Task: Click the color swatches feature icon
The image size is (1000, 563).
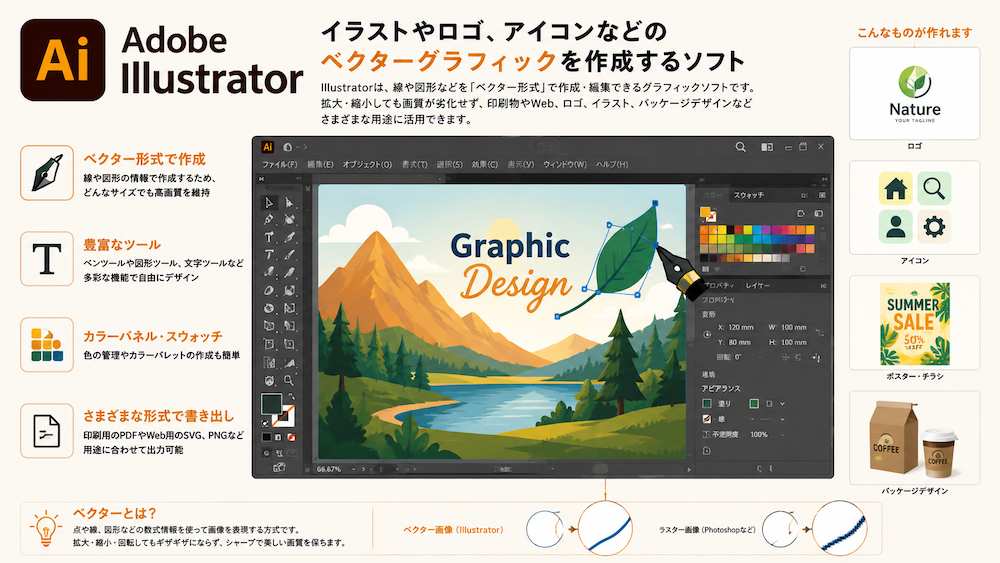Action: tap(47, 344)
